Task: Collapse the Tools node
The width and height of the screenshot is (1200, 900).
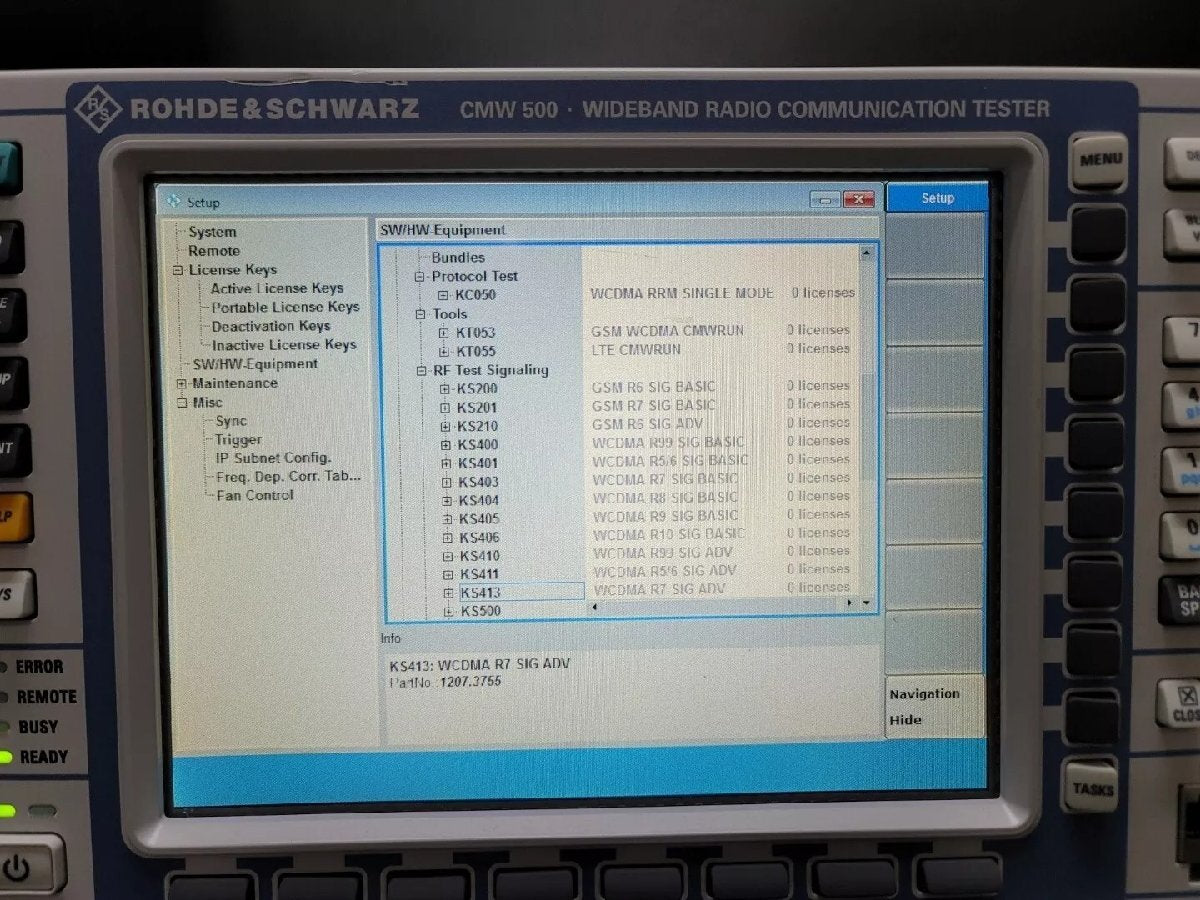Action: [x=422, y=314]
